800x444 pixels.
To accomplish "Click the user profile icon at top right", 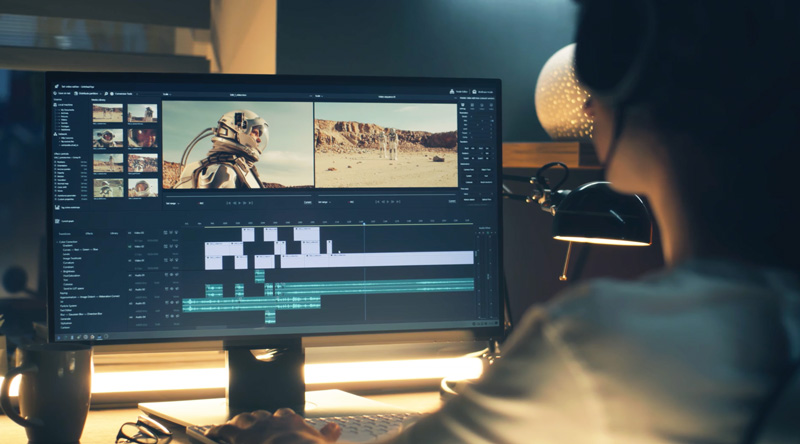I will click(x=472, y=92).
